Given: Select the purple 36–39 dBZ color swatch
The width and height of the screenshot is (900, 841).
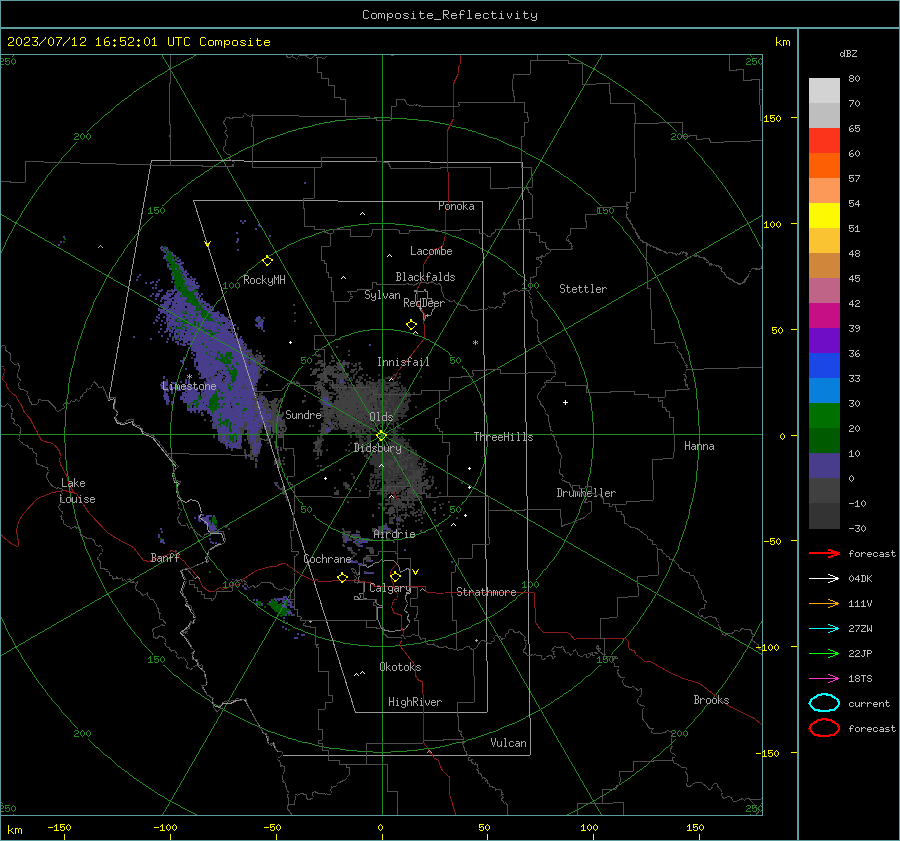Looking at the screenshot, I should pos(824,340).
